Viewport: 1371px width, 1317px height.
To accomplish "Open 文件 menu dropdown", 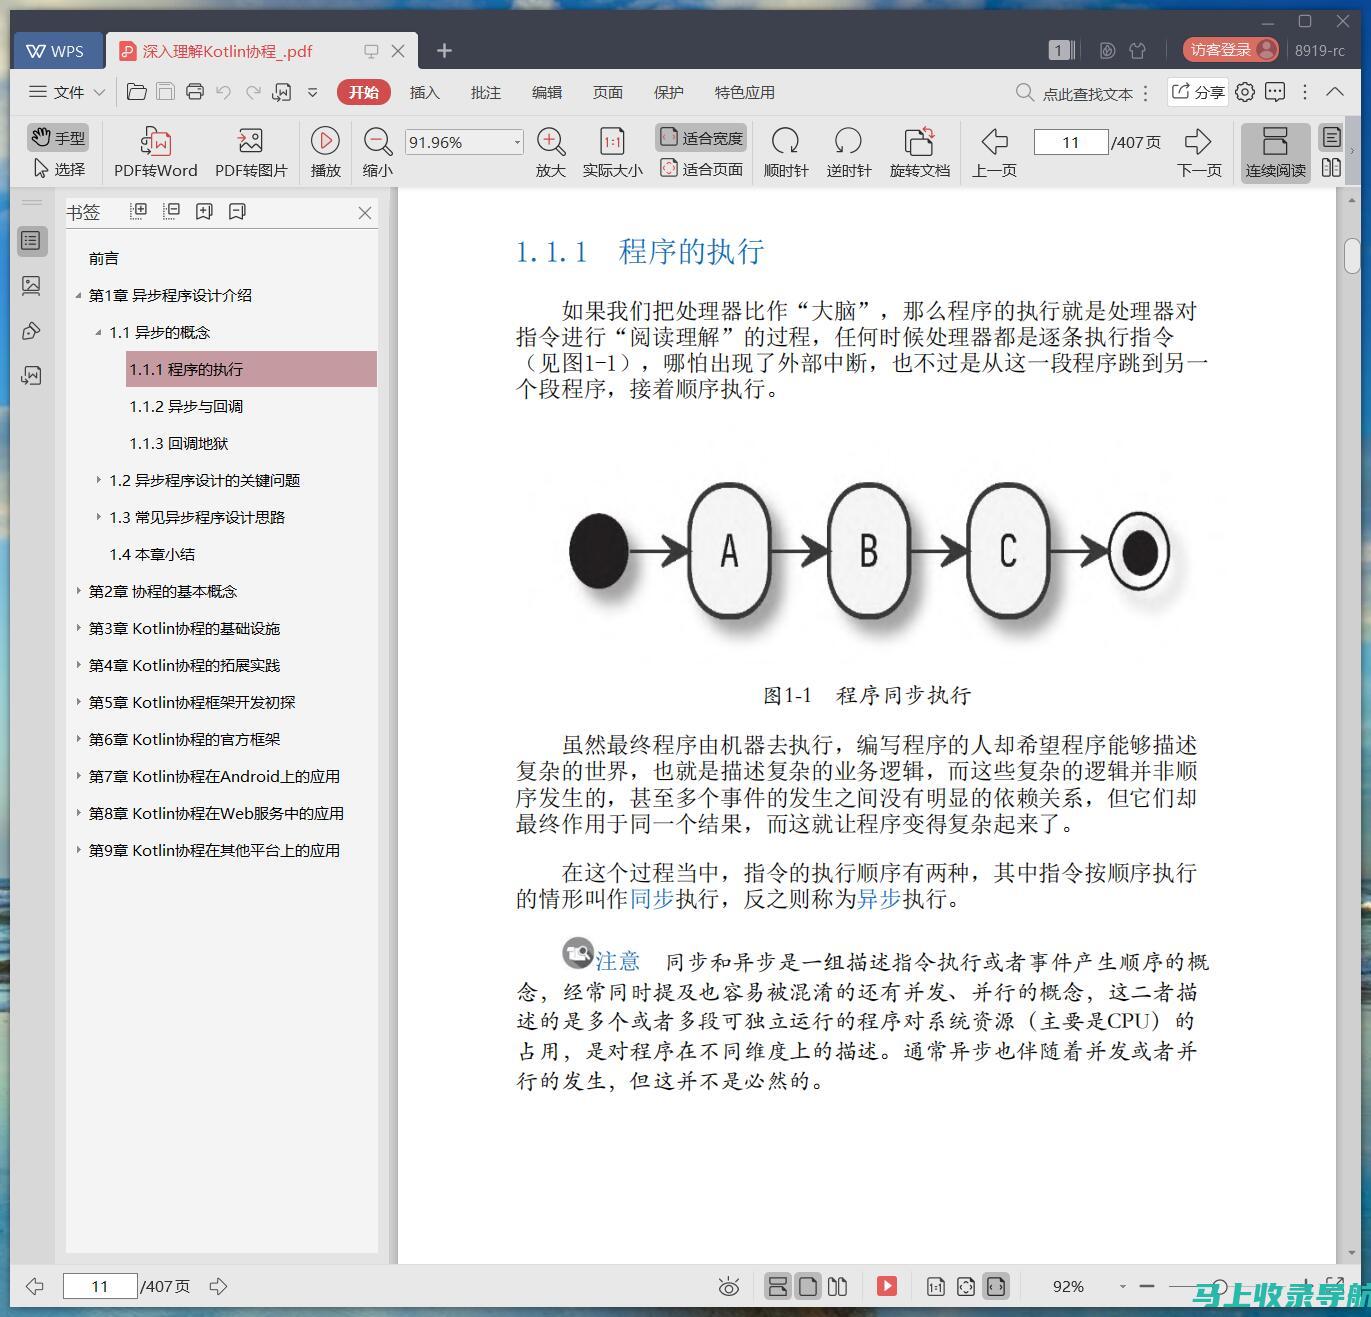I will pos(67,92).
